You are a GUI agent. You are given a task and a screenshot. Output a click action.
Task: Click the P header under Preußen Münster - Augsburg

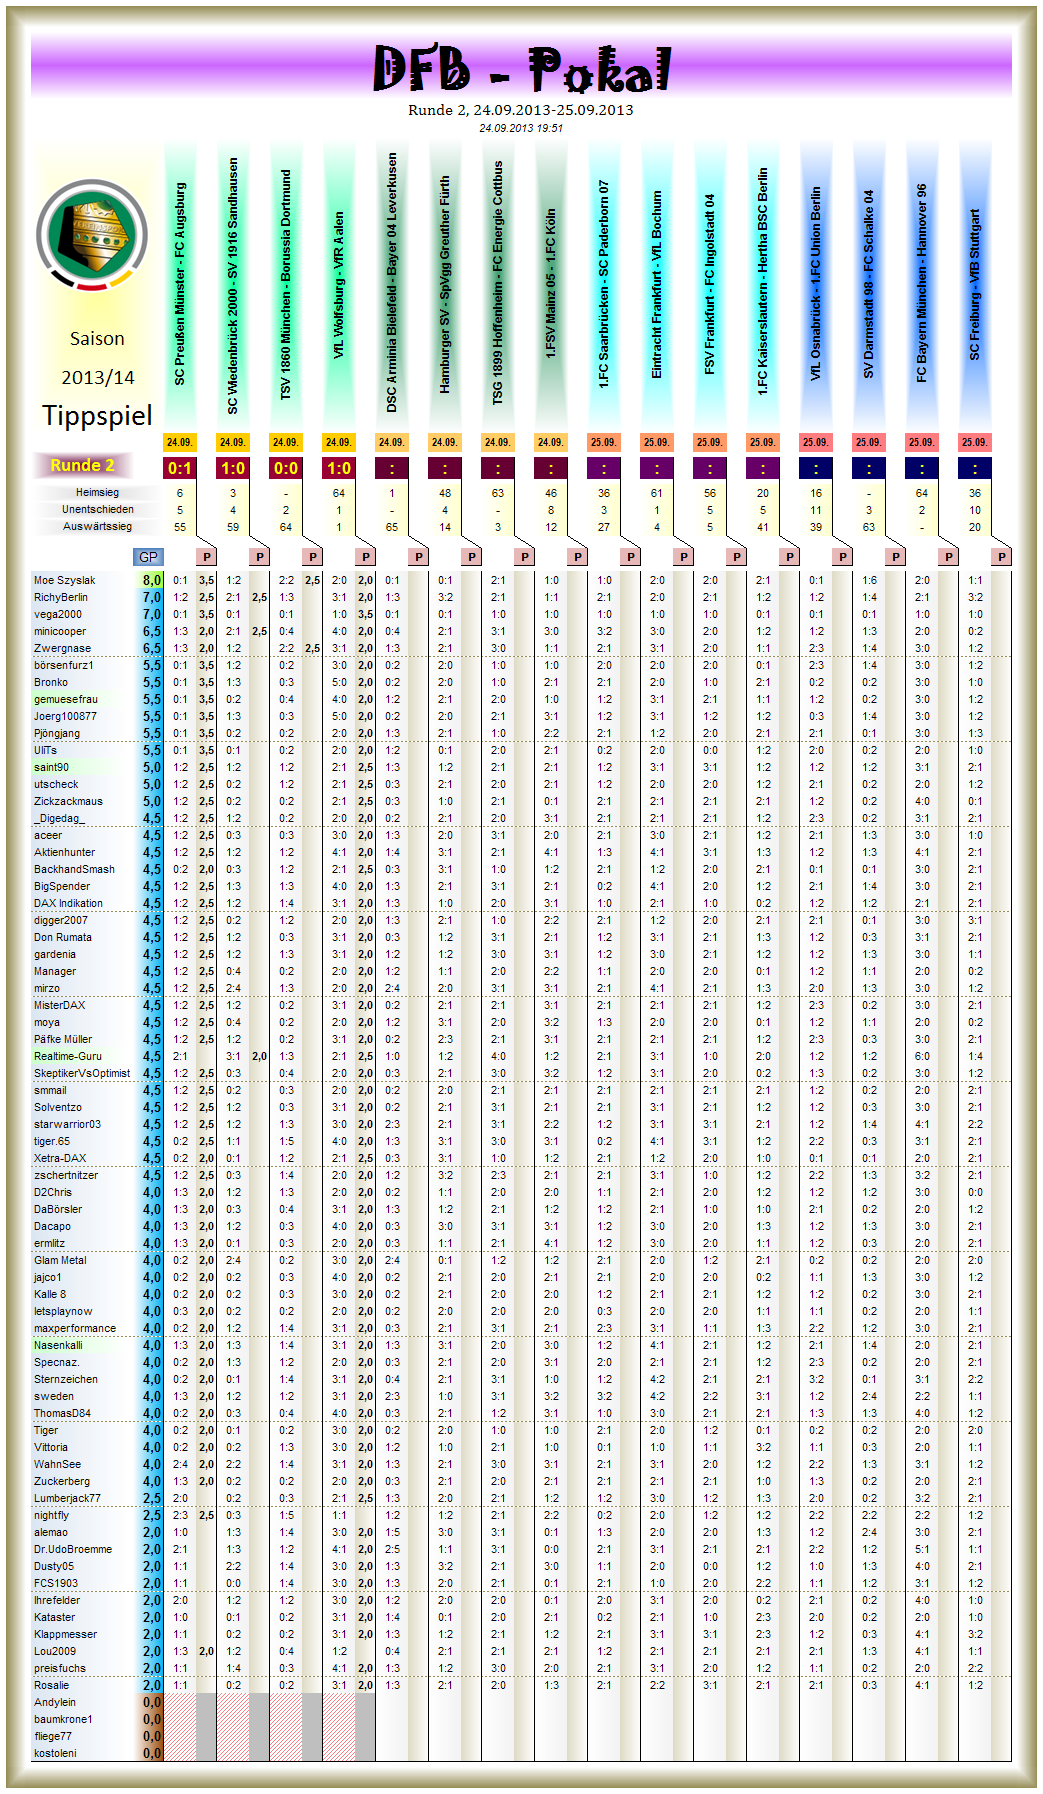[207, 557]
